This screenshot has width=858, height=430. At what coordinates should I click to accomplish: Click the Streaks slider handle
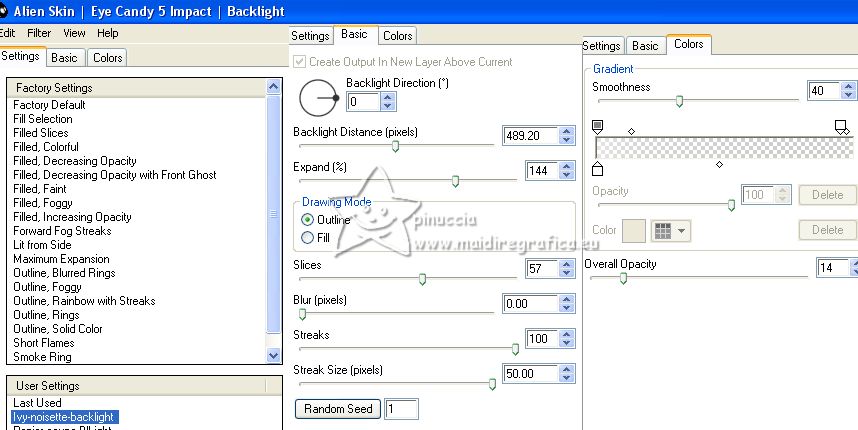coord(515,349)
